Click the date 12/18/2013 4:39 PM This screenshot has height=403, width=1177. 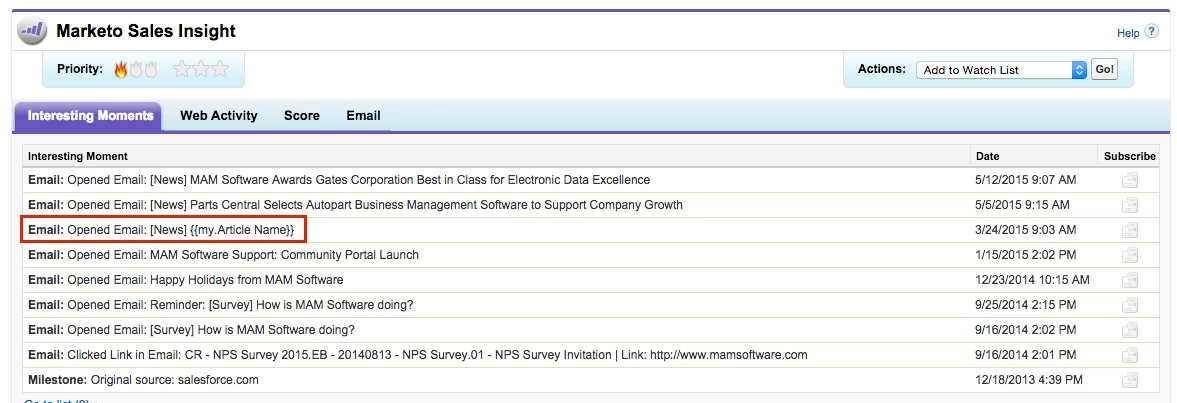pos(1029,380)
